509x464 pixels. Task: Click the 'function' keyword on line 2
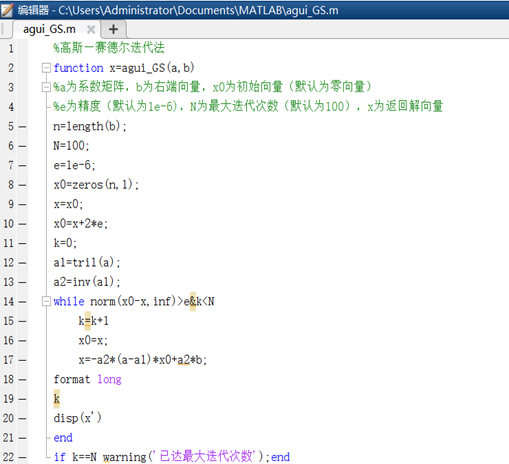78,68
